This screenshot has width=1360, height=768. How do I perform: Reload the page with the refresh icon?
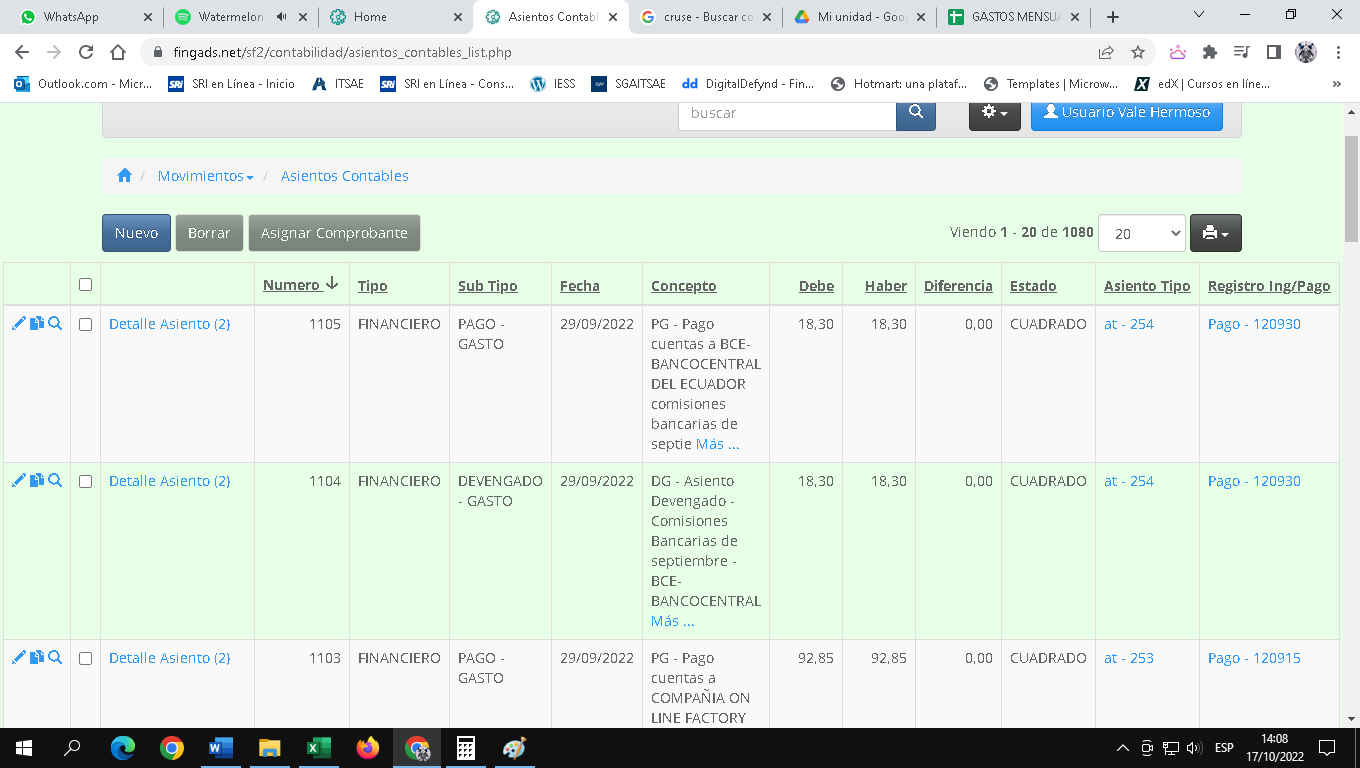pos(86,52)
